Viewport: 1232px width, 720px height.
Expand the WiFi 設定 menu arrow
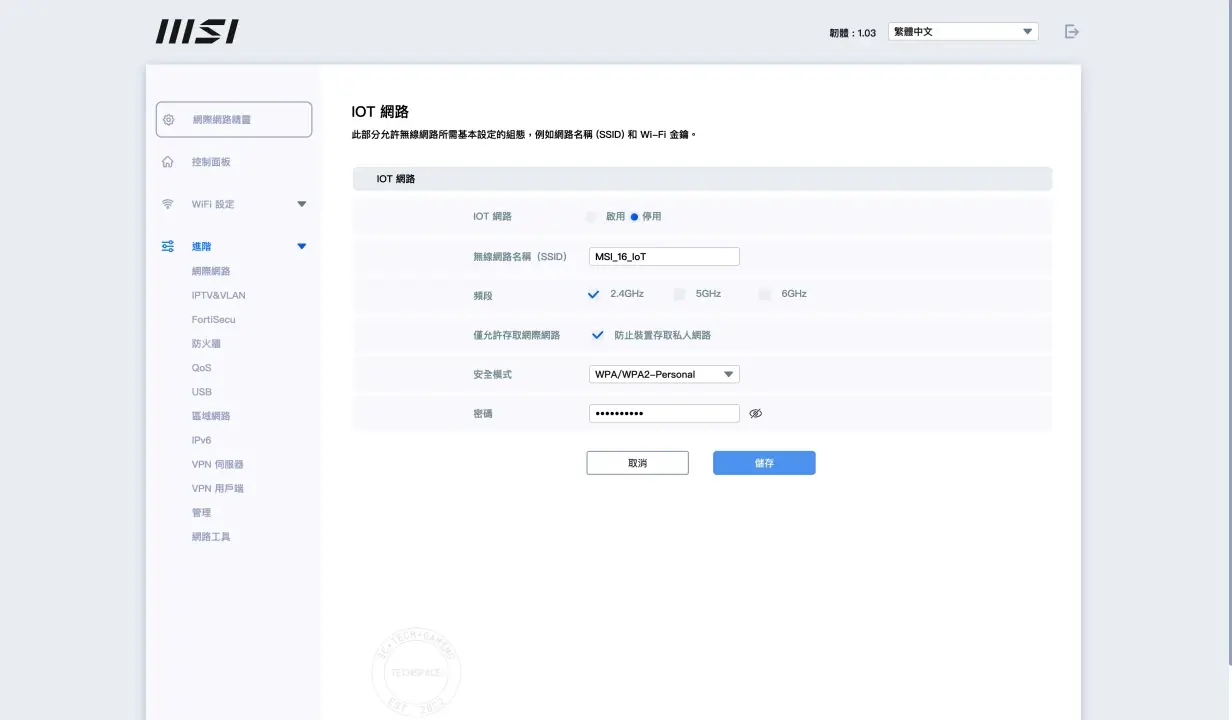302,204
